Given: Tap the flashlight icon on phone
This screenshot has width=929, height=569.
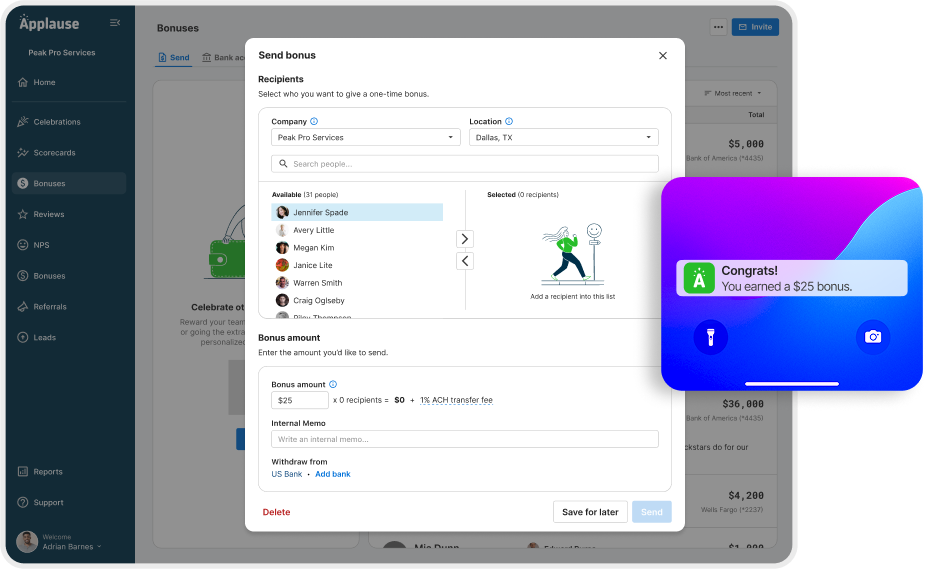Looking at the screenshot, I should (710, 337).
